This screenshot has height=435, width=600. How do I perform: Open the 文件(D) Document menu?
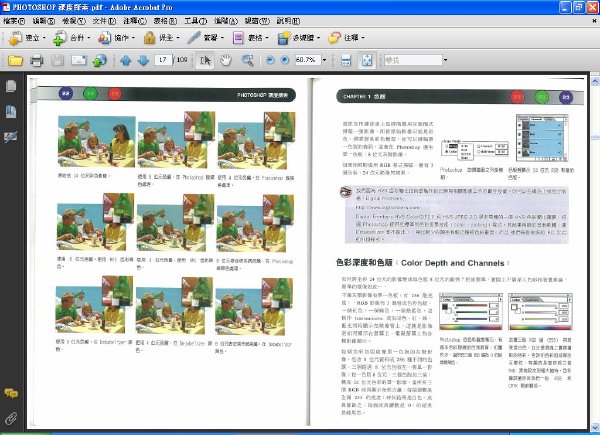104,21
